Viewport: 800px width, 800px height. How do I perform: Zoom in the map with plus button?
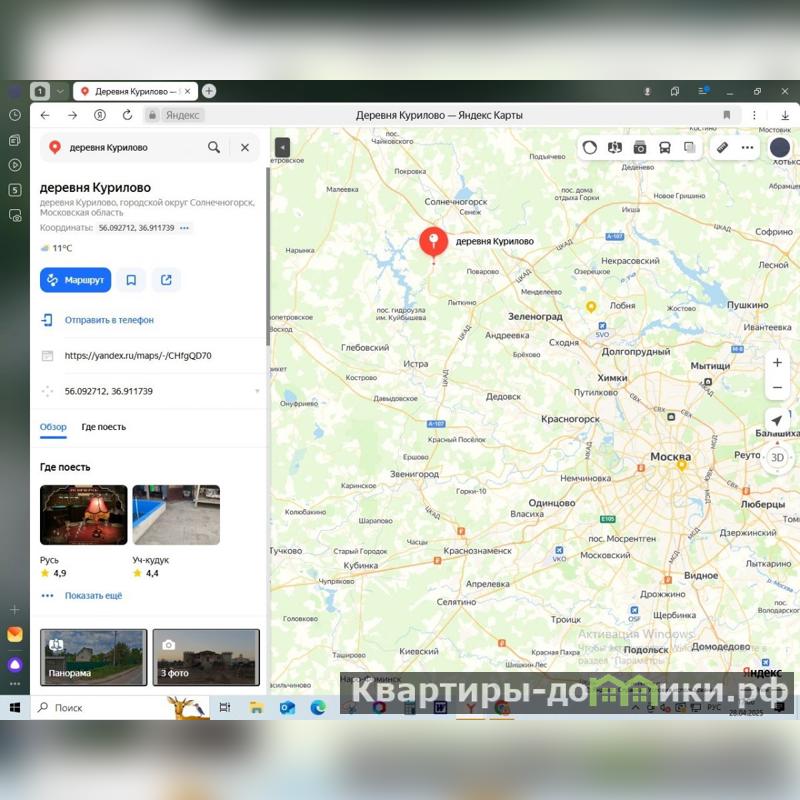(x=777, y=362)
